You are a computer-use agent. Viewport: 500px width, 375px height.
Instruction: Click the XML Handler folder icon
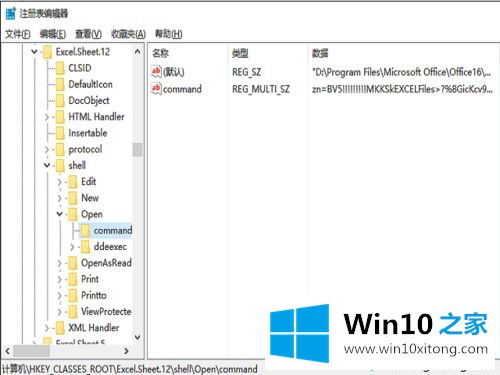60,328
